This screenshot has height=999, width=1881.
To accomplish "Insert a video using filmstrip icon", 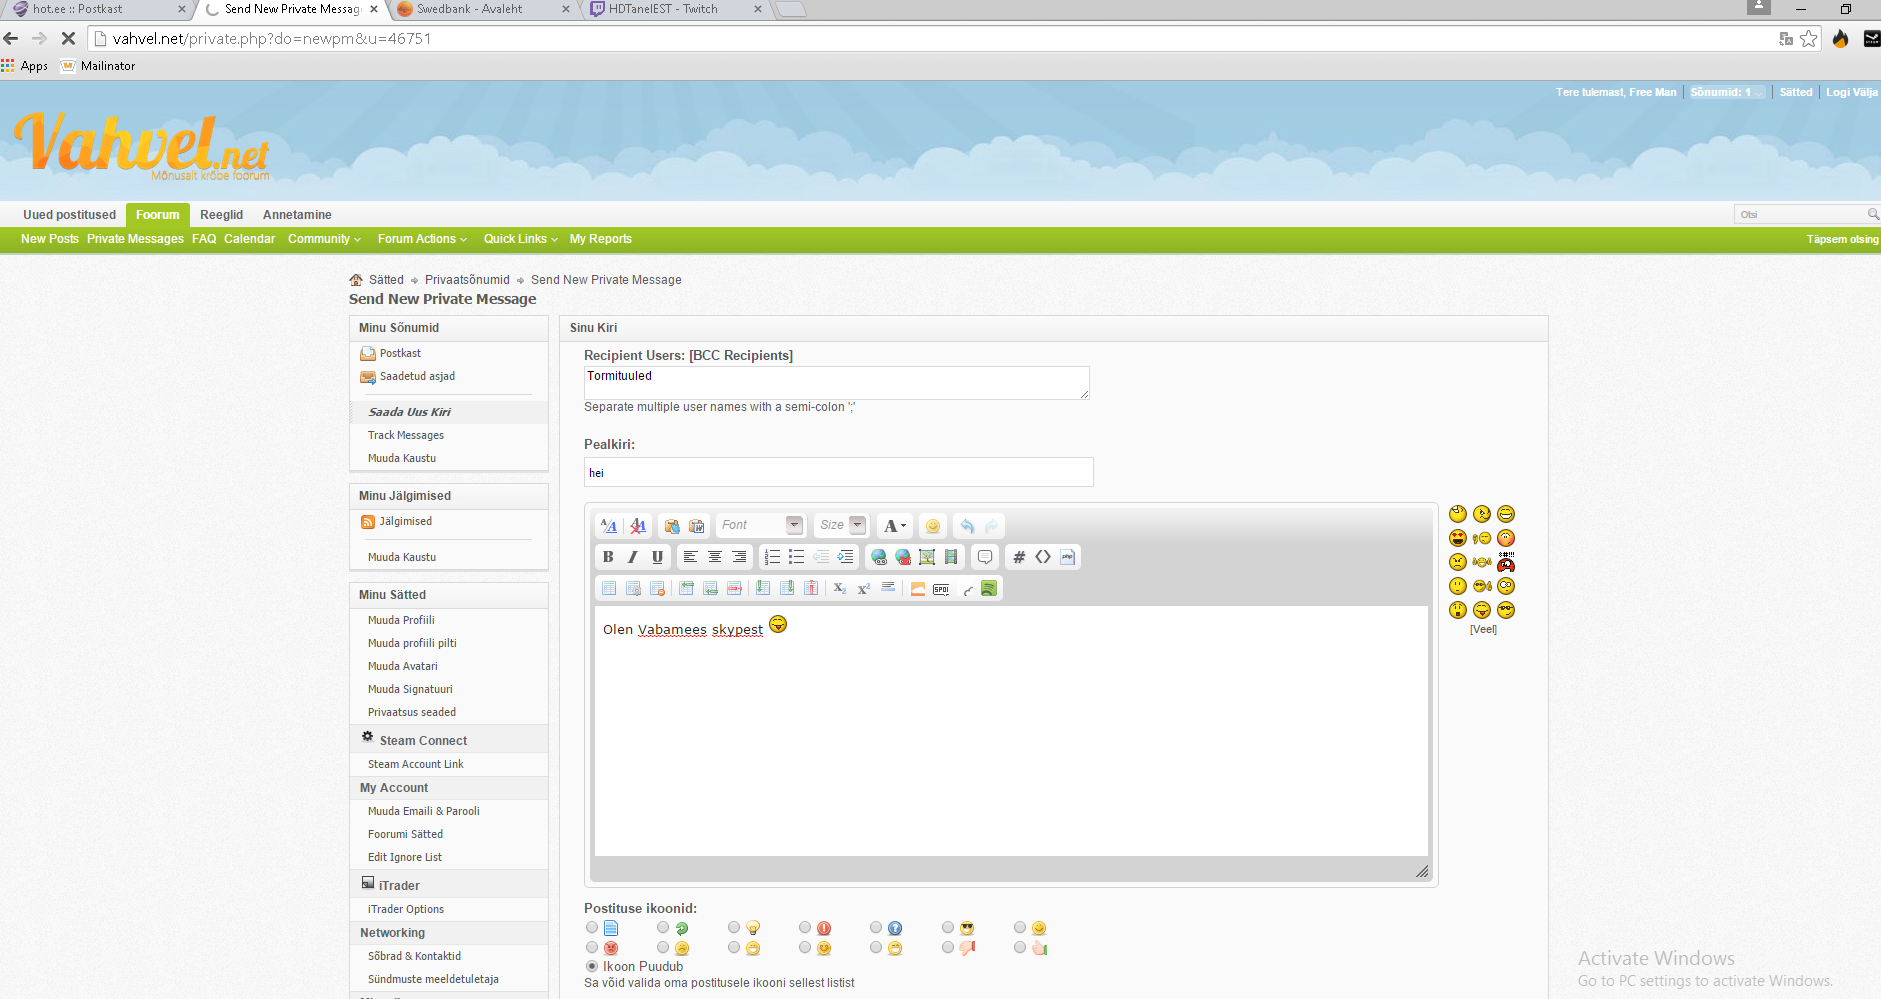I will (951, 557).
